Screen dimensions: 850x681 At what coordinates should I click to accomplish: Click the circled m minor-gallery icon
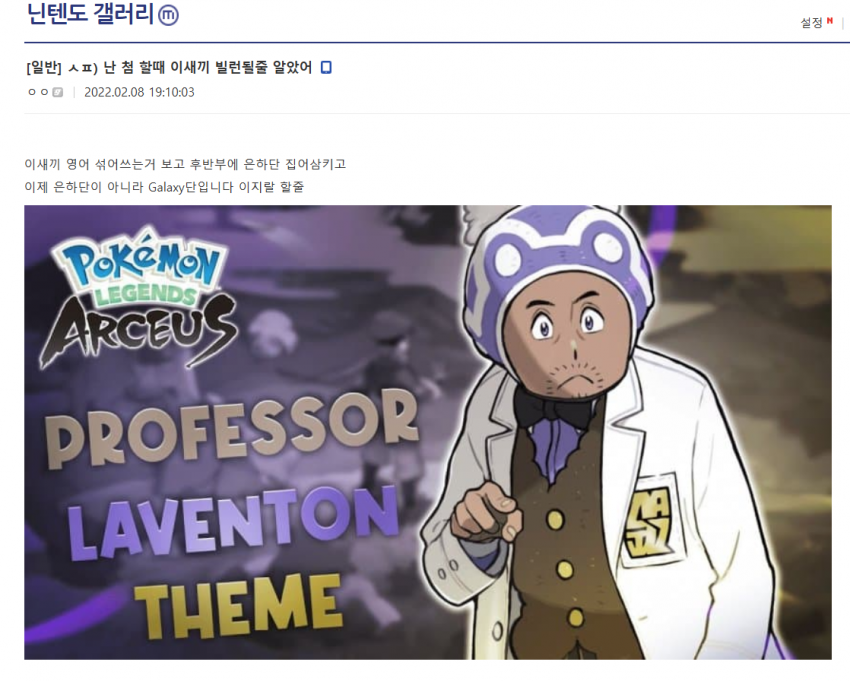pyautogui.click(x=168, y=15)
